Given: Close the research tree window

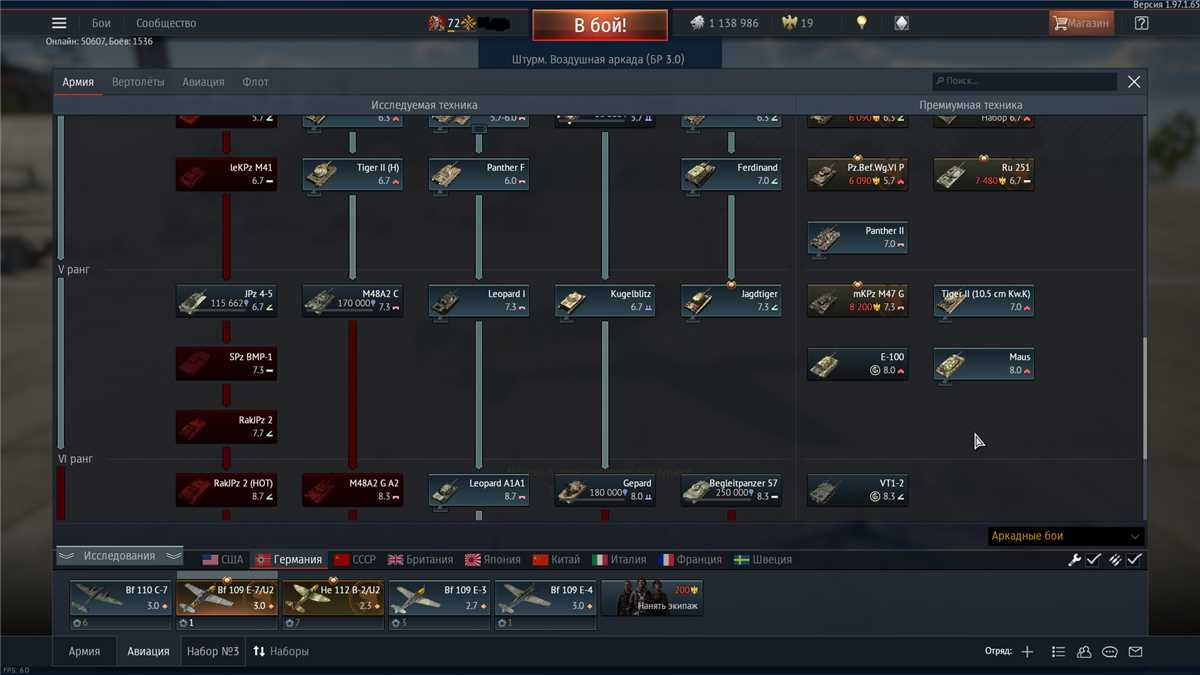Looking at the screenshot, I should 1134,82.
